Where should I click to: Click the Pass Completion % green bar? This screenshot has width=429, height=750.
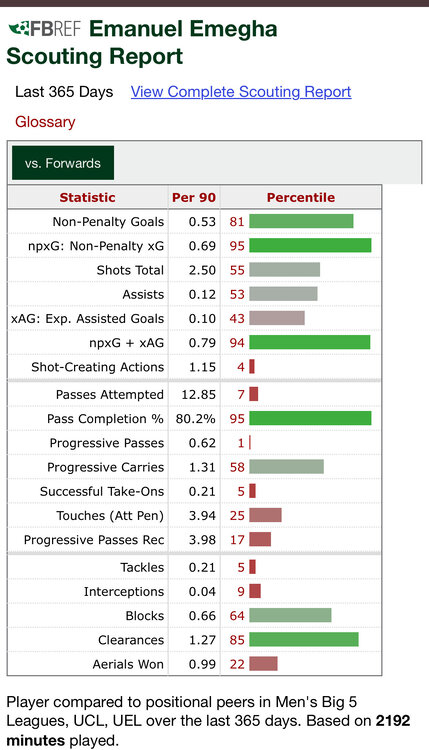(x=310, y=419)
